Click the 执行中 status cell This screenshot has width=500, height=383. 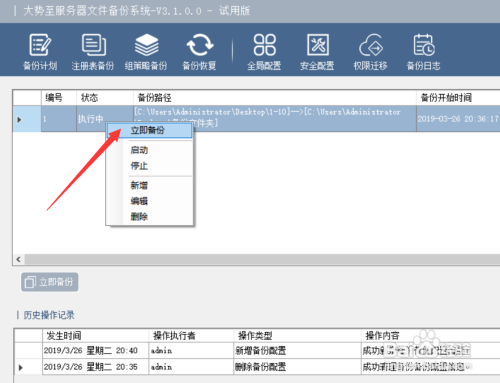[91, 119]
